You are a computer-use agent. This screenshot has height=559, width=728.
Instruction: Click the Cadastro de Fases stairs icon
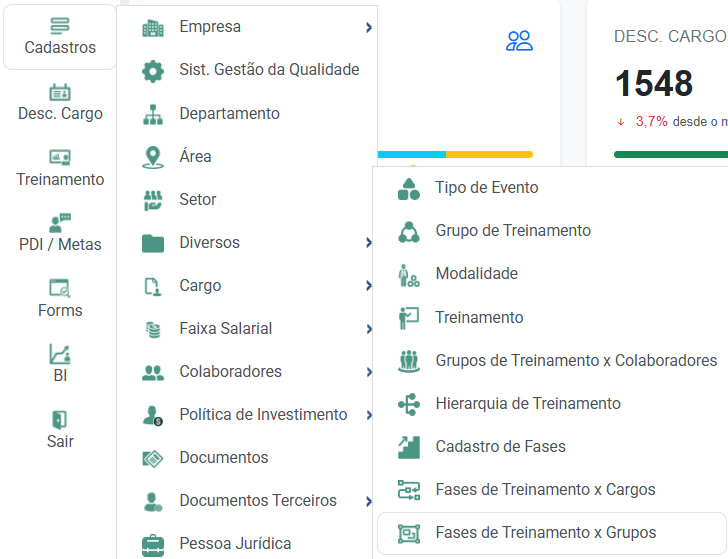point(409,448)
